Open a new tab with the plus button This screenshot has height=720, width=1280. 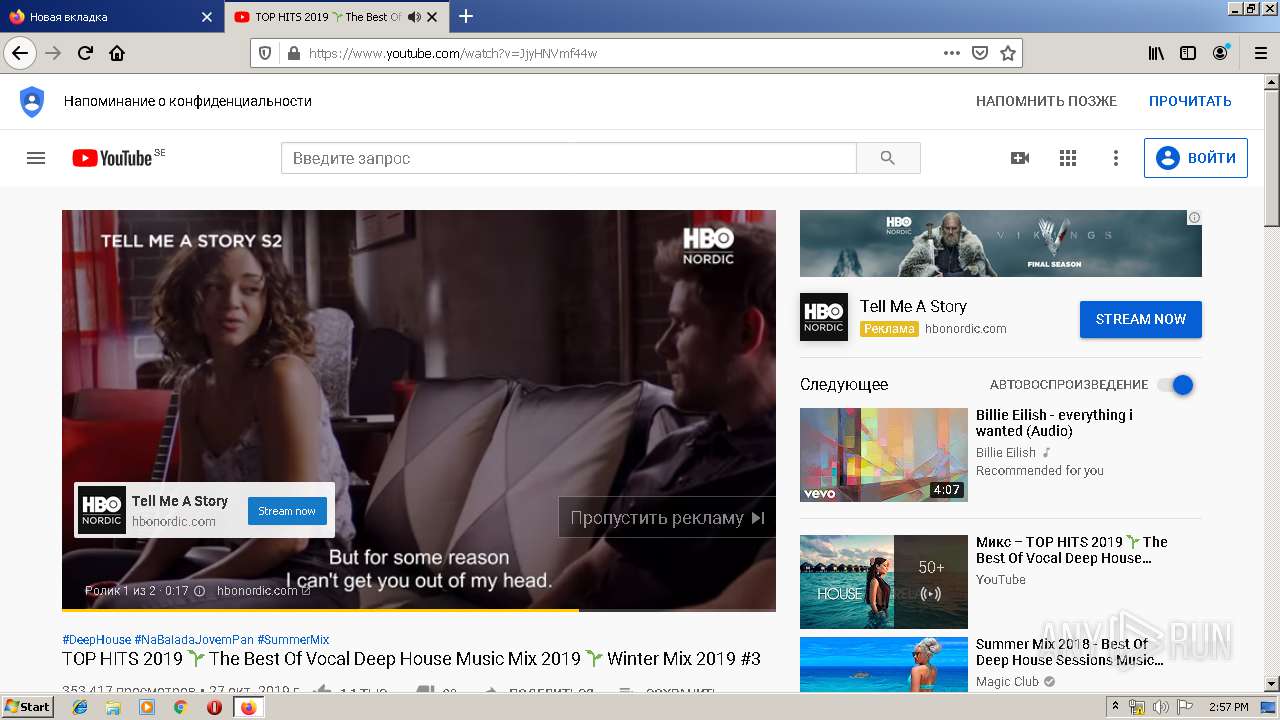tap(466, 16)
